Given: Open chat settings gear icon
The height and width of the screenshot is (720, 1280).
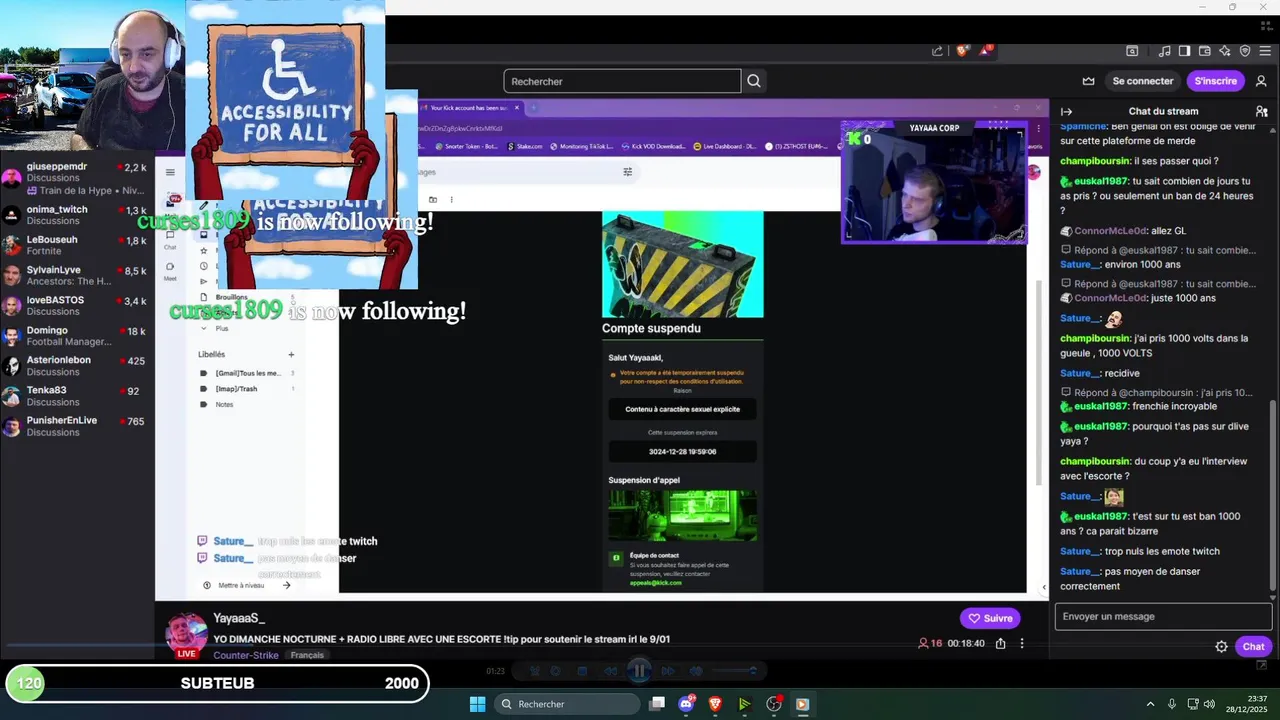Looking at the screenshot, I should coord(1221,646).
